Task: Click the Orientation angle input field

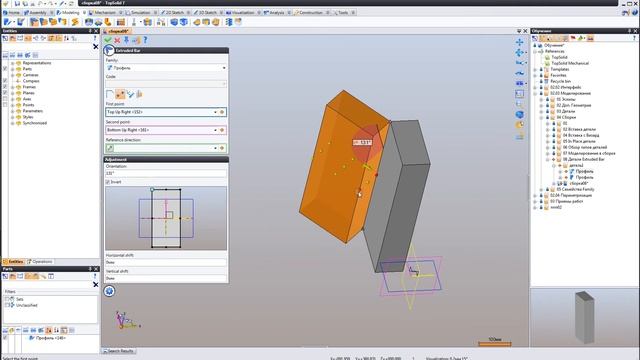Action: click(166, 173)
